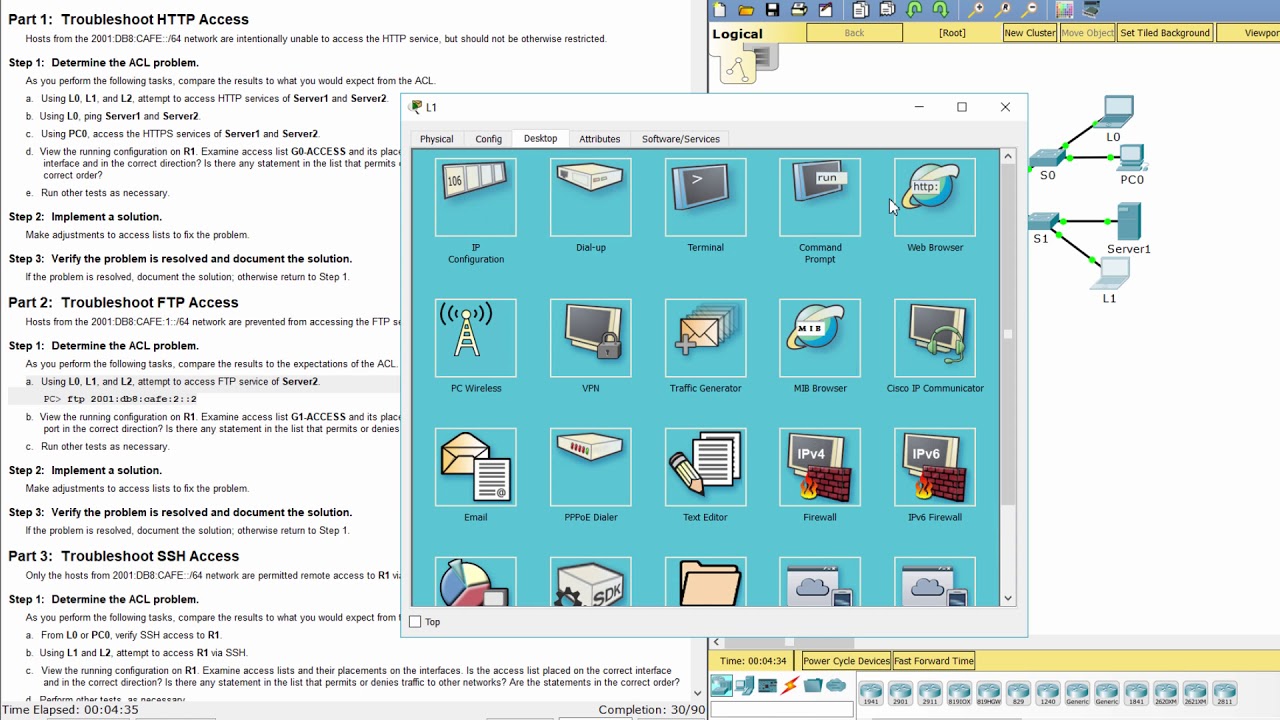Select the Multiuser Connection cloud icon
Image resolution: width=1280 pixels, height=720 pixels.
pos(837,686)
